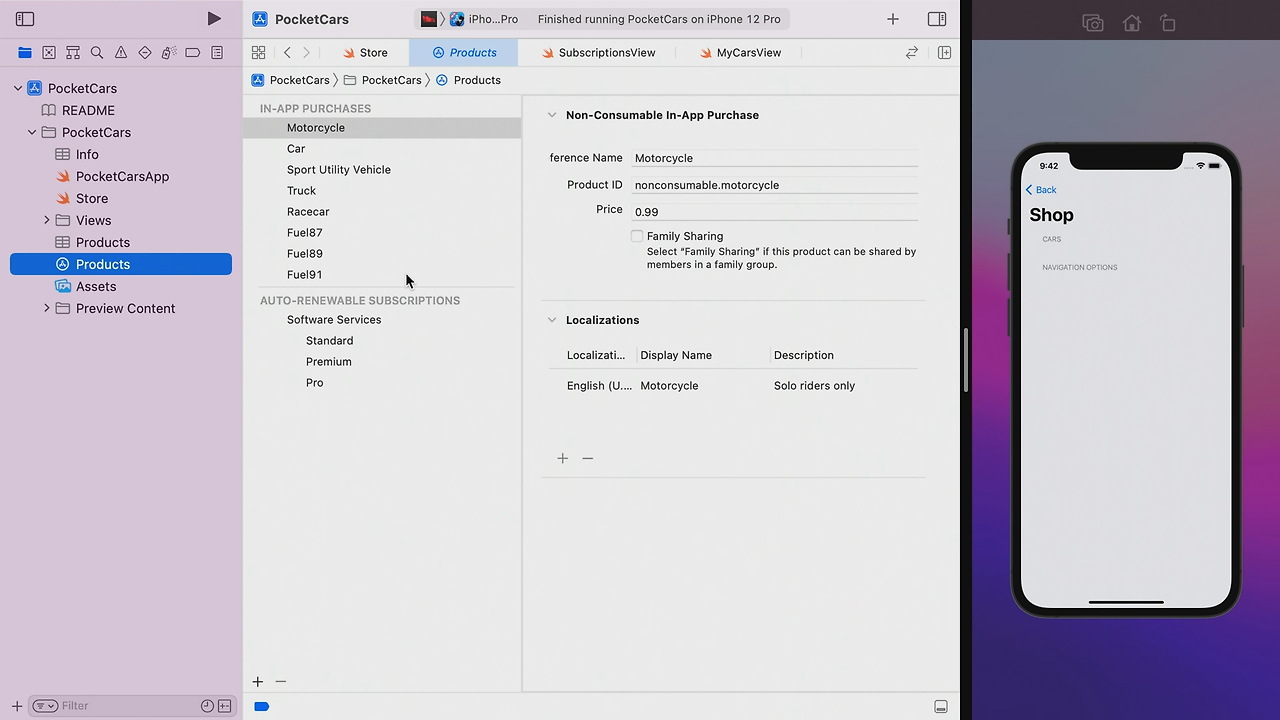Show source-controlled files filter
The image size is (1280, 720).
pyautogui.click(x=225, y=706)
